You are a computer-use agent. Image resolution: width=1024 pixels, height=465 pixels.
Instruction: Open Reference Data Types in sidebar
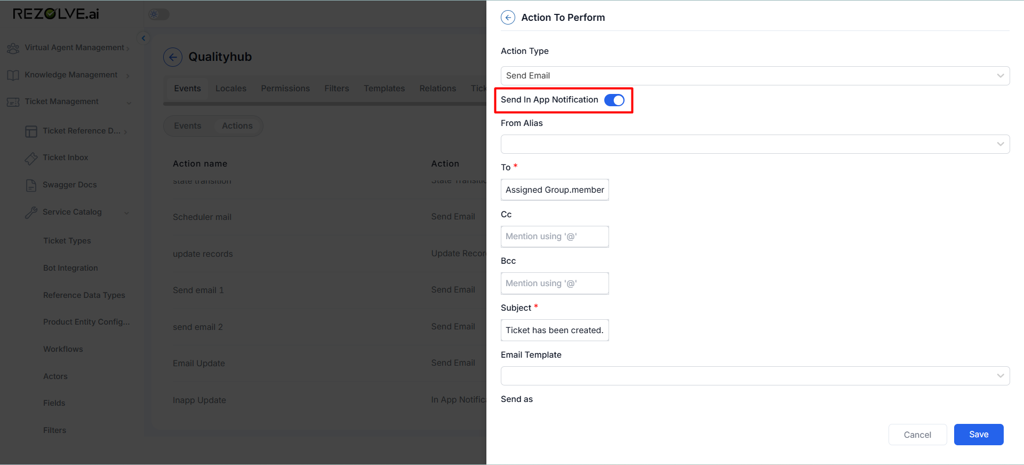(84, 296)
